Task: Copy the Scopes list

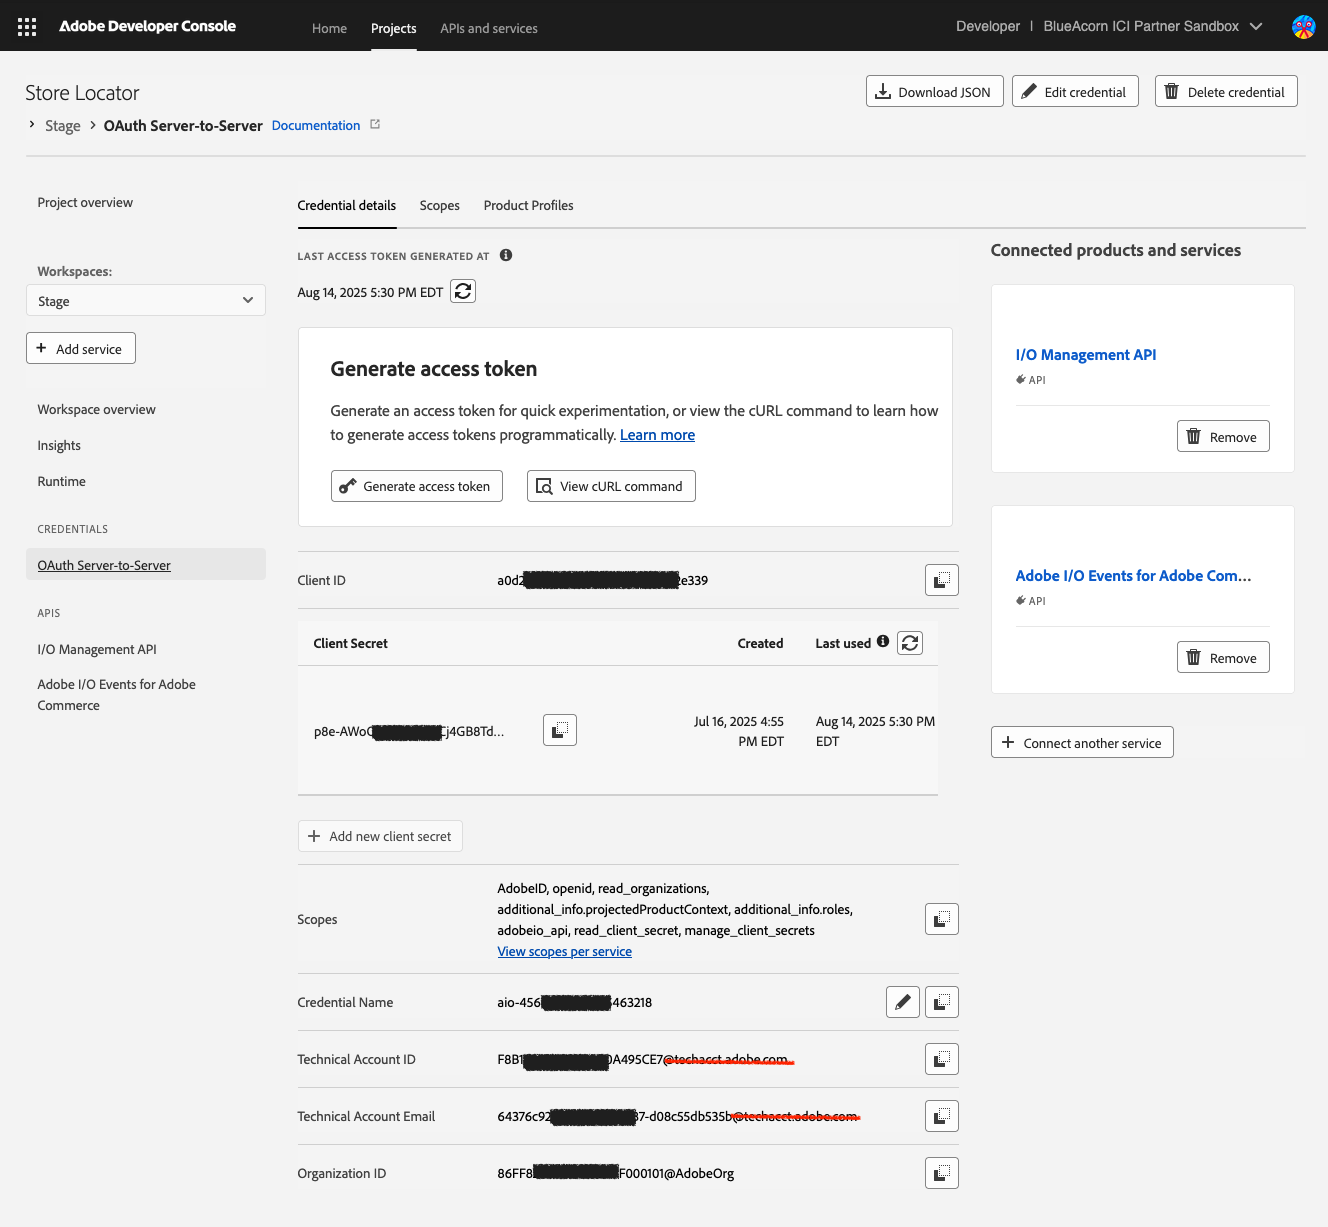Action: point(942,919)
